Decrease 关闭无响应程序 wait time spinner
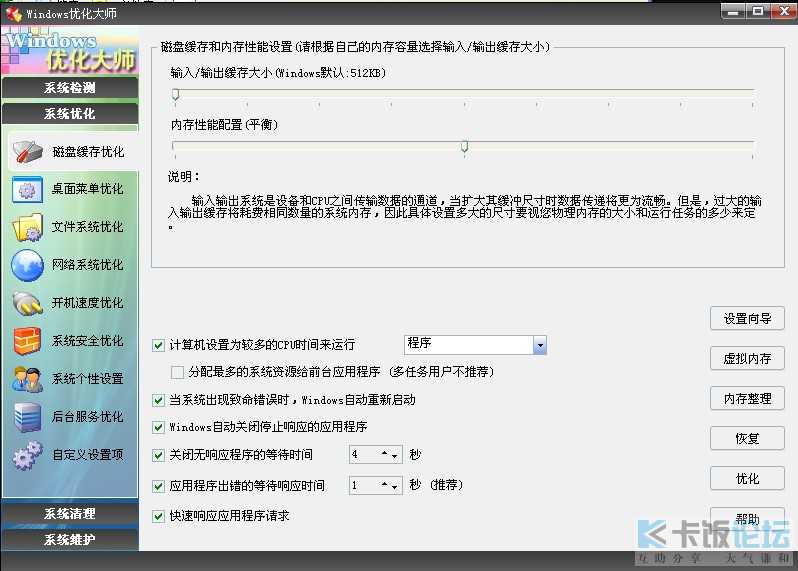The image size is (798, 571). (x=394, y=456)
